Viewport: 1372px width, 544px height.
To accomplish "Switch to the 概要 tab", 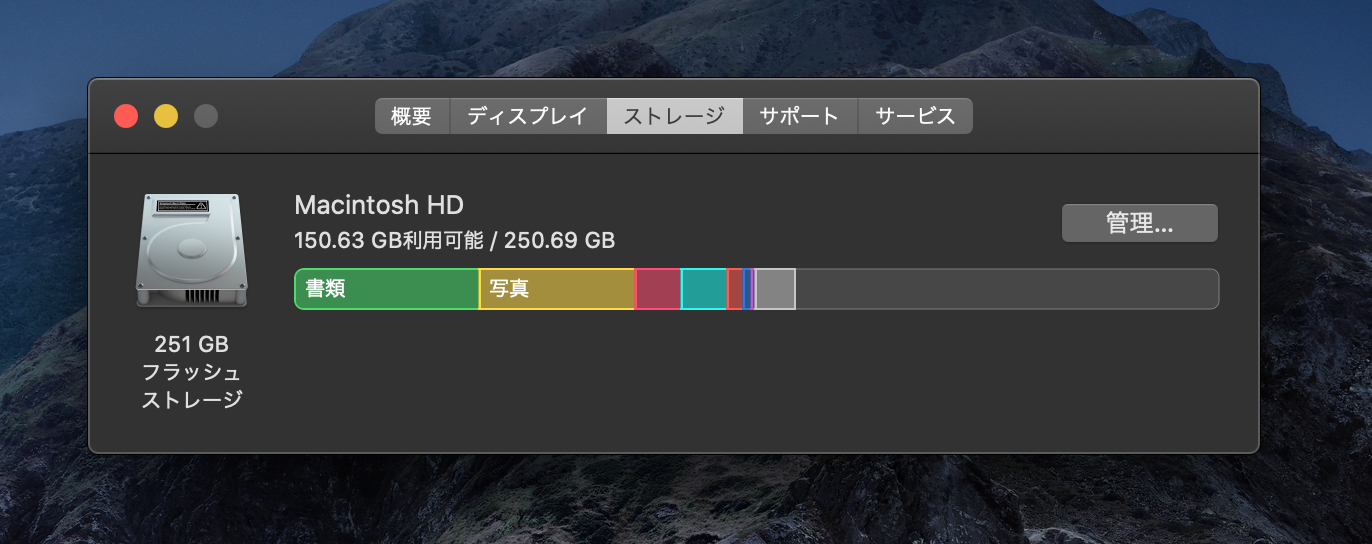I will [x=411, y=116].
